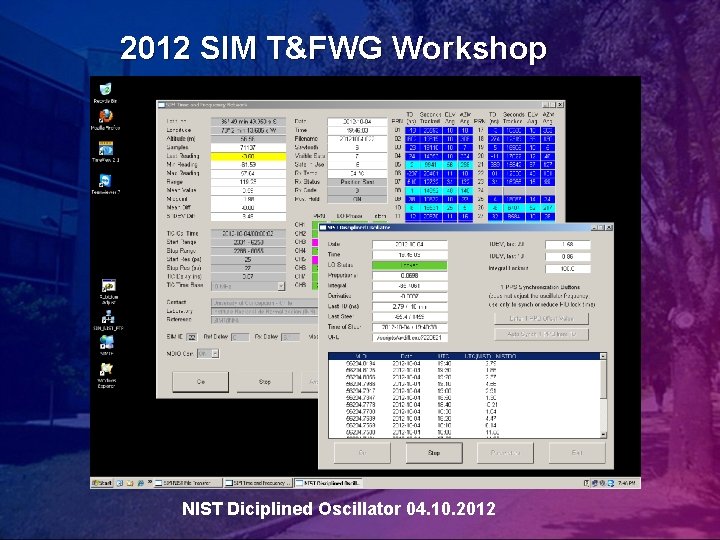This screenshot has height=540, width=720.
Task: Click the Enter 1 PPS Offset Value button
Action: (541, 318)
